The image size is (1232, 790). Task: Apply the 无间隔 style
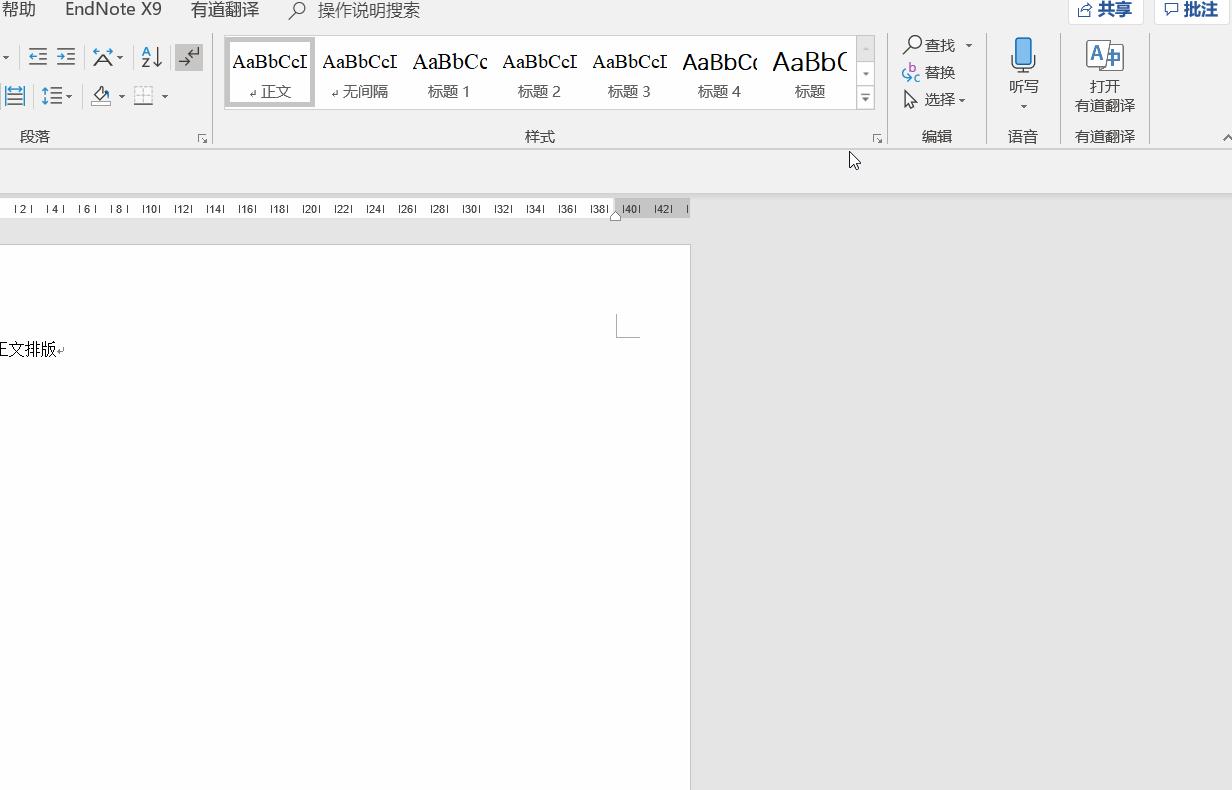coord(360,72)
